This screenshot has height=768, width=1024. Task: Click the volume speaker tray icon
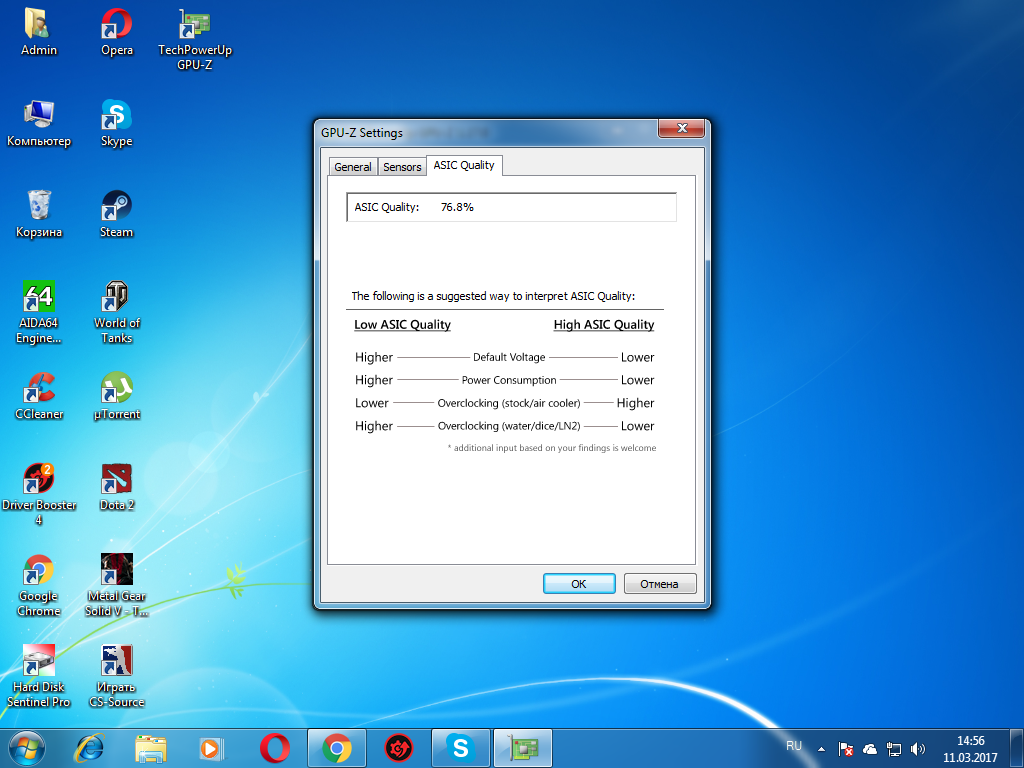(x=918, y=749)
